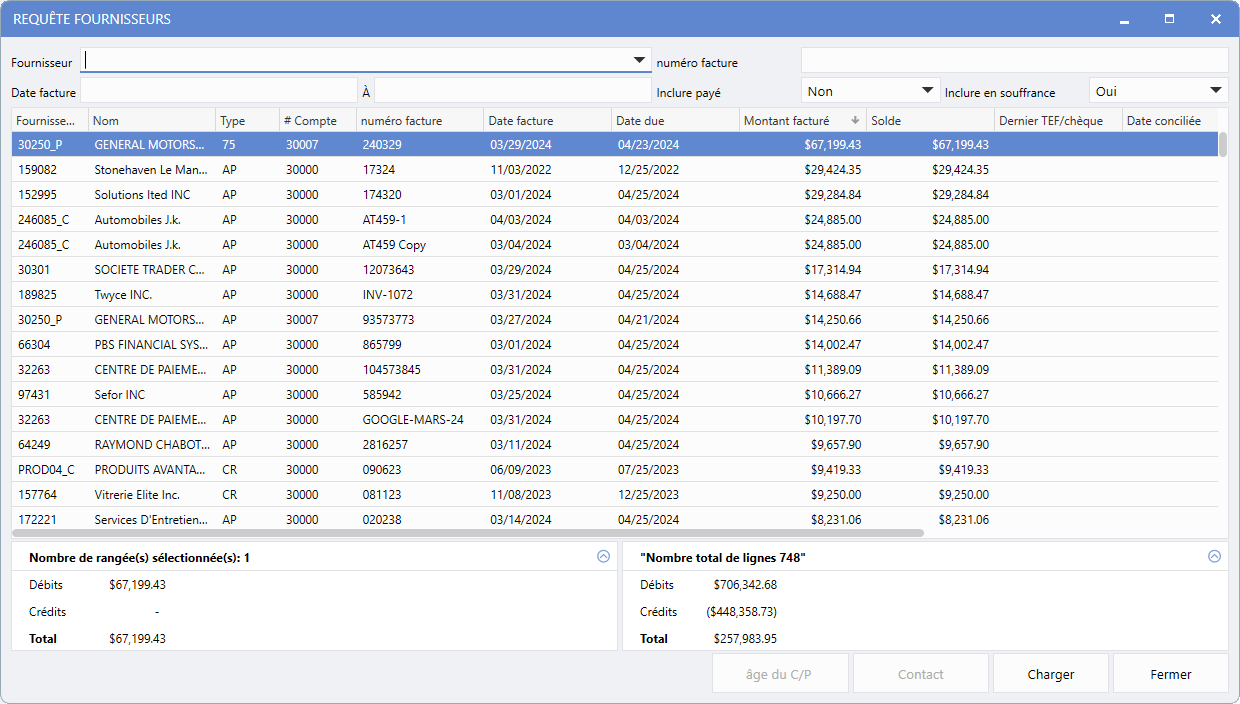This screenshot has width=1240, height=704.
Task: Maximize the Requête Fournisseurs window
Action: pos(1170,19)
